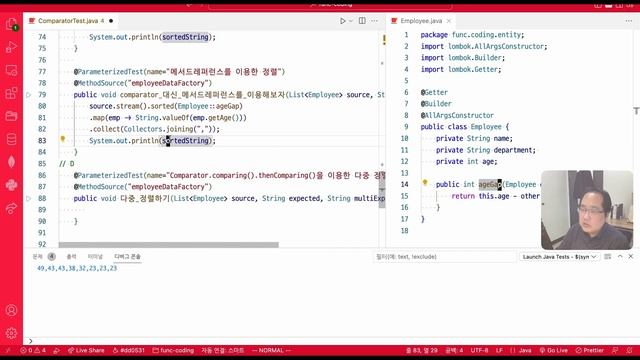Screen dimensions: 640x360
Task: Switch to the 터미널 (Terminal) panel tab
Action: point(95,256)
